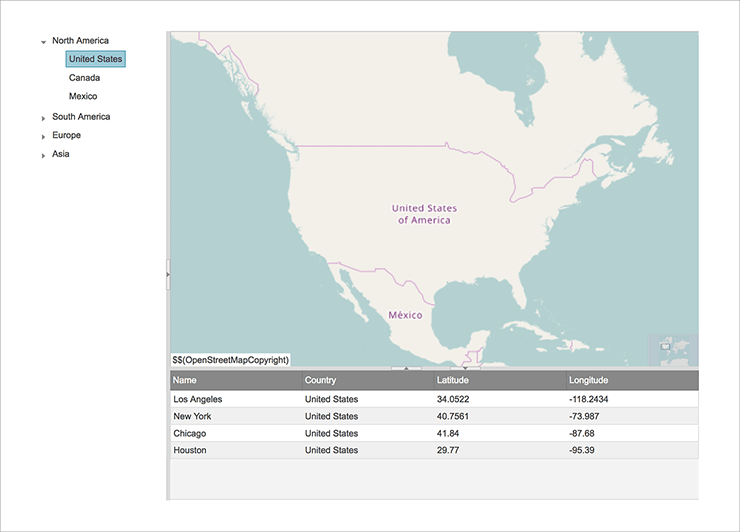Click the up-arrow splitter handle above table
This screenshot has height=532, width=740.
[x=406, y=368]
